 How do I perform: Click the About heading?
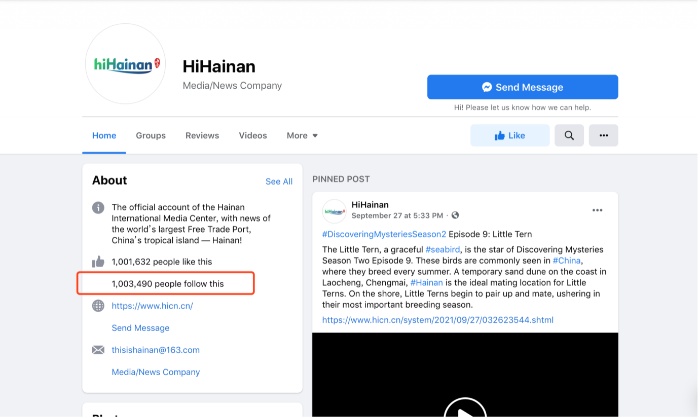109,180
